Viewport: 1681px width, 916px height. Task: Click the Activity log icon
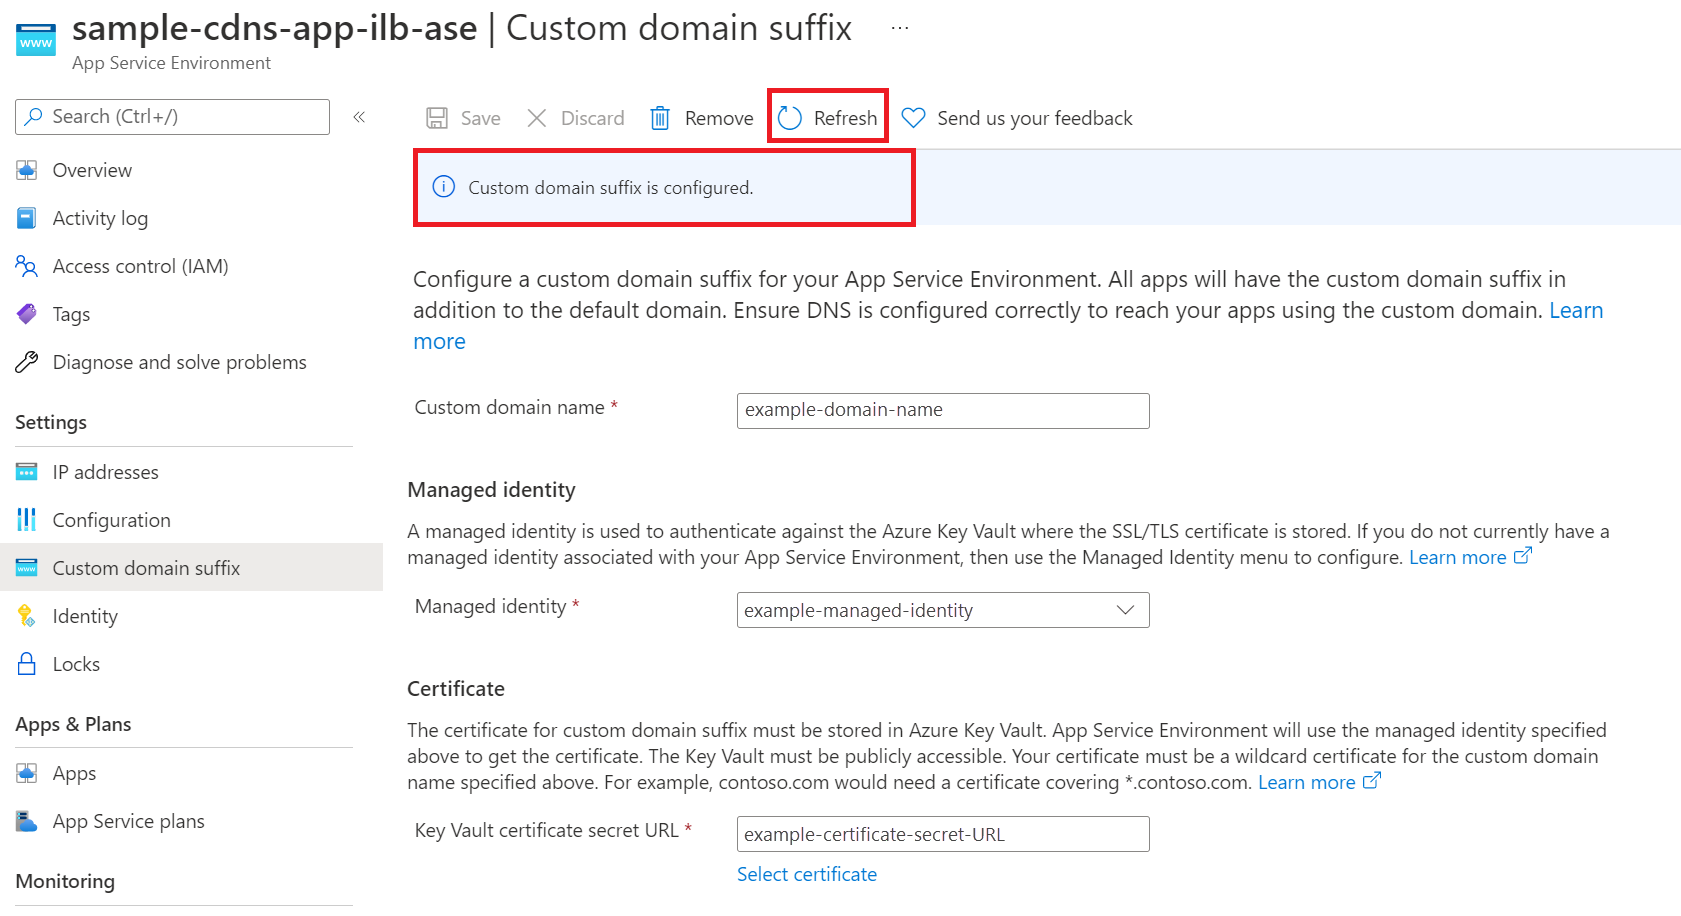27,218
